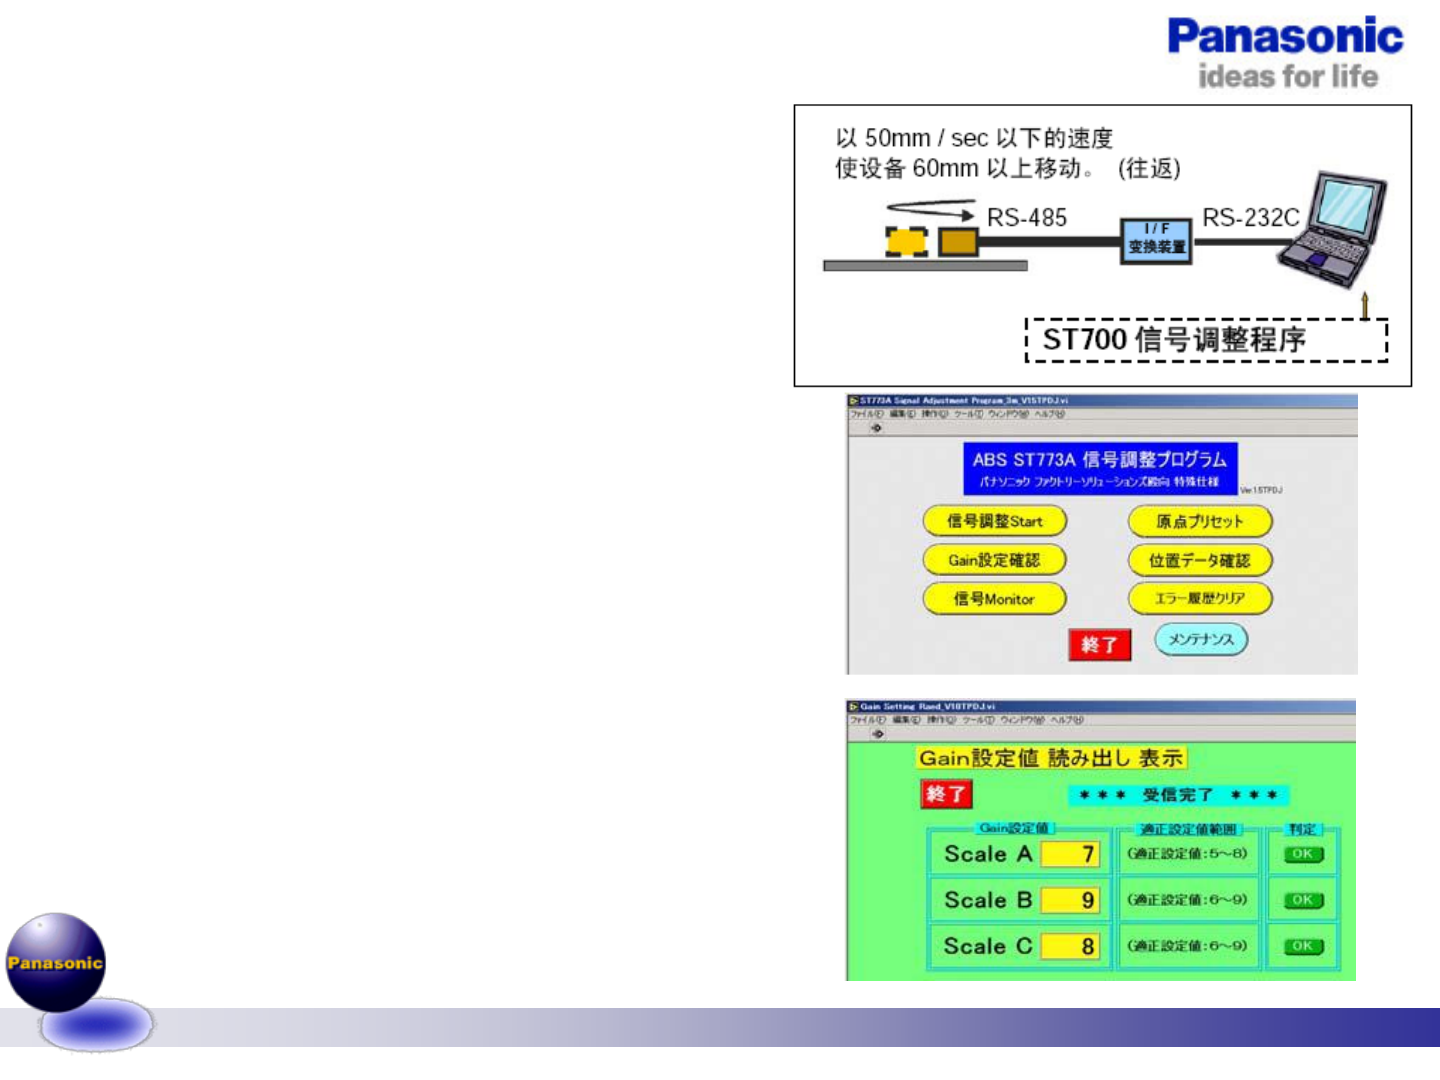The height and width of the screenshot is (1080, 1440).
Task: Click the green OK indicator for Scale B
Action: click(x=1302, y=900)
